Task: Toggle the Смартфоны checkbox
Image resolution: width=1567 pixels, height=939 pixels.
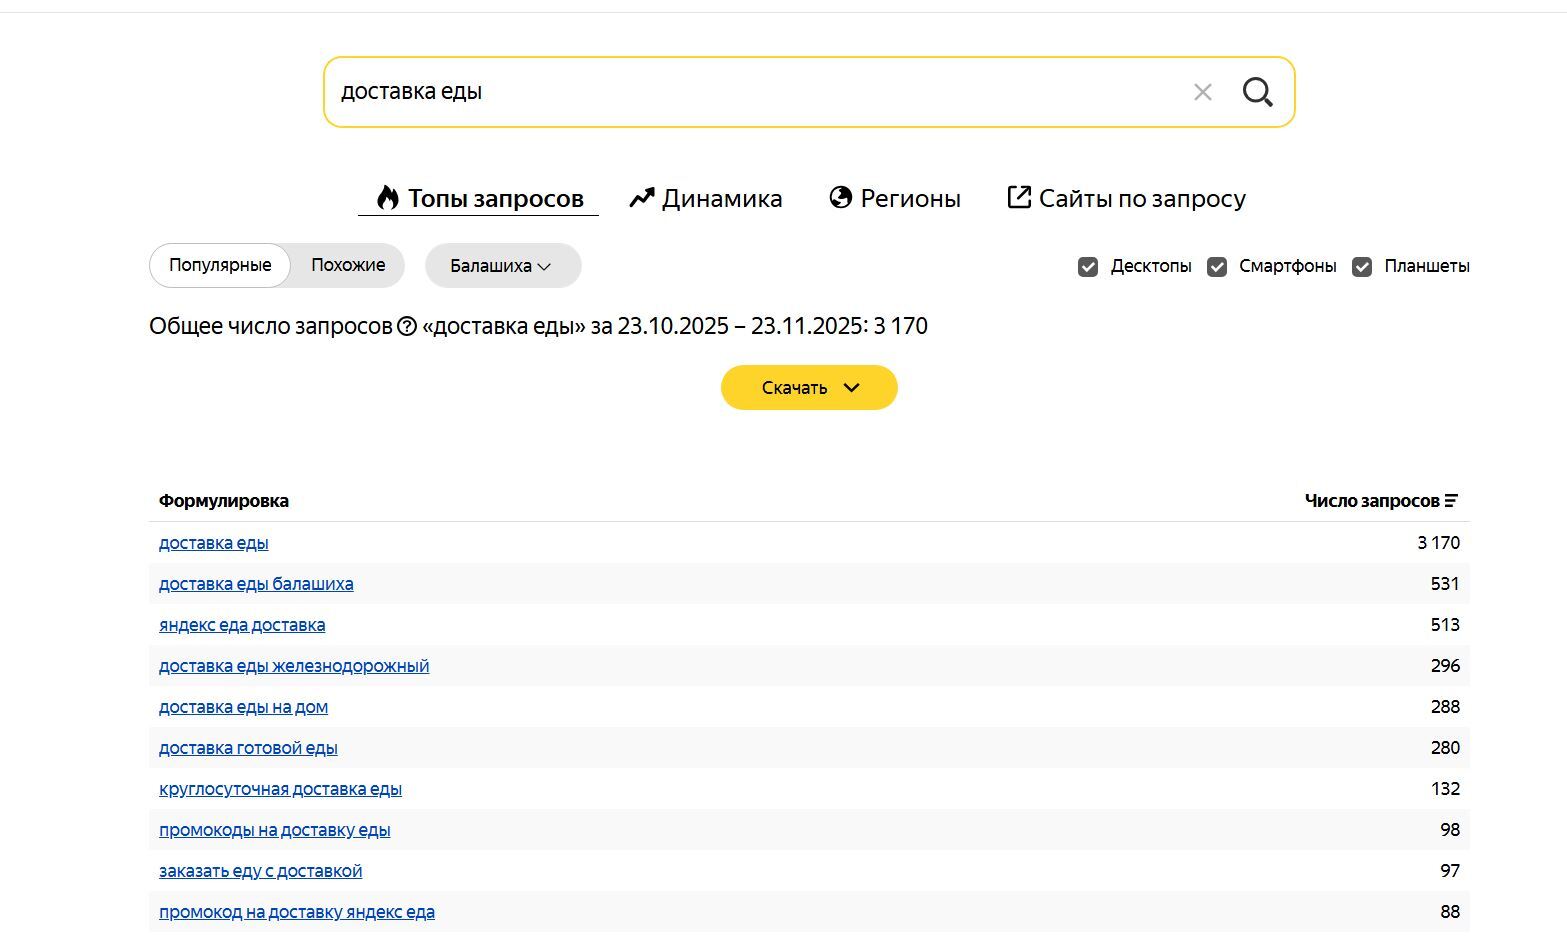Action: click(x=1217, y=267)
